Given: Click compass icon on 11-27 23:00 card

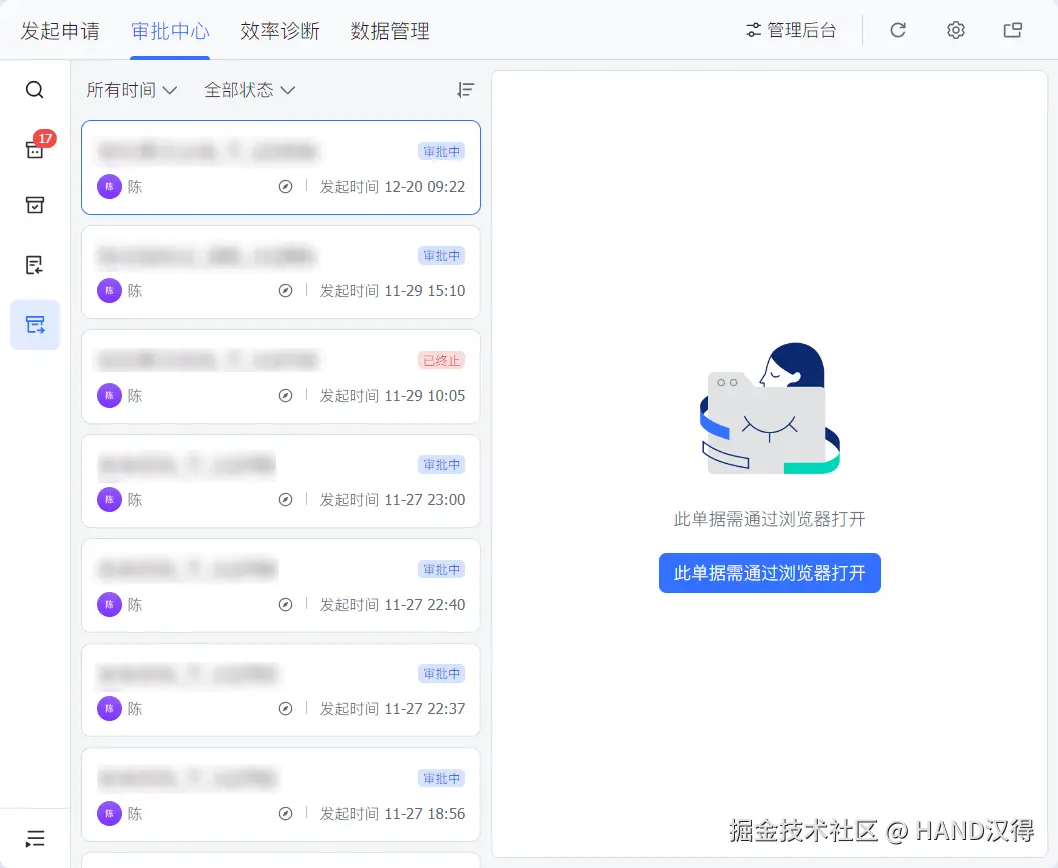Looking at the screenshot, I should (285, 499).
